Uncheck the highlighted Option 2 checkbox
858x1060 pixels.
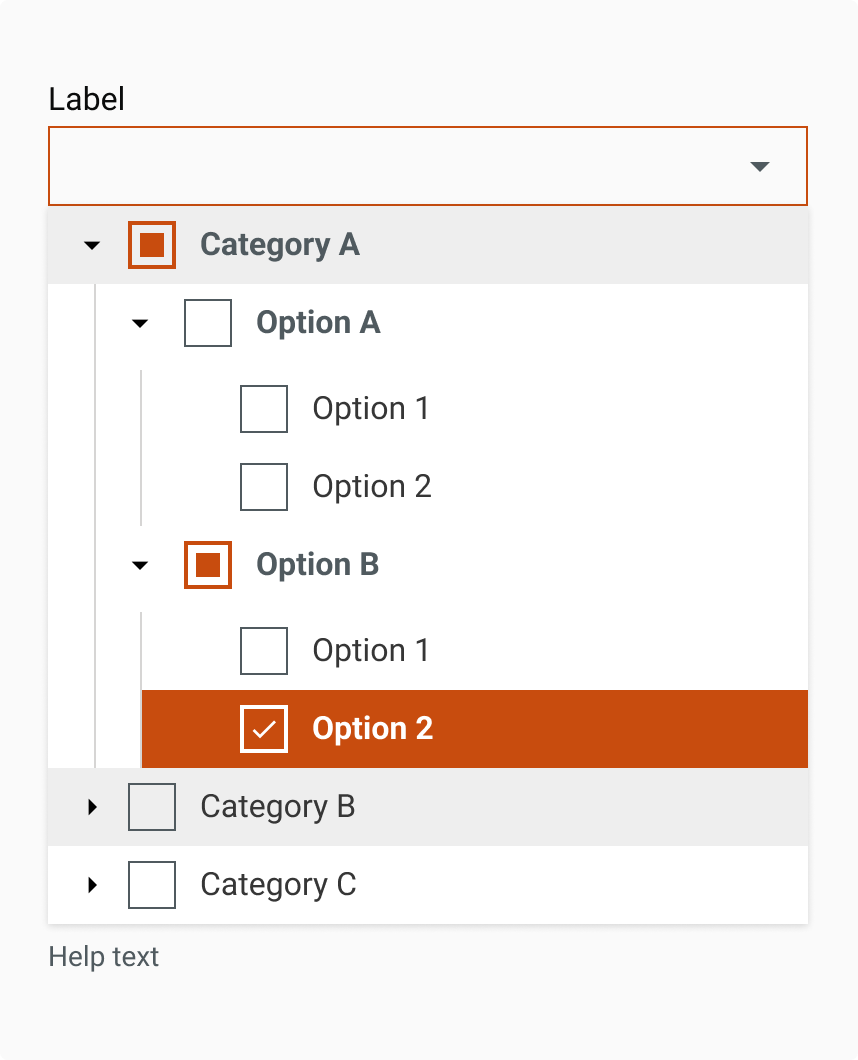tap(264, 729)
